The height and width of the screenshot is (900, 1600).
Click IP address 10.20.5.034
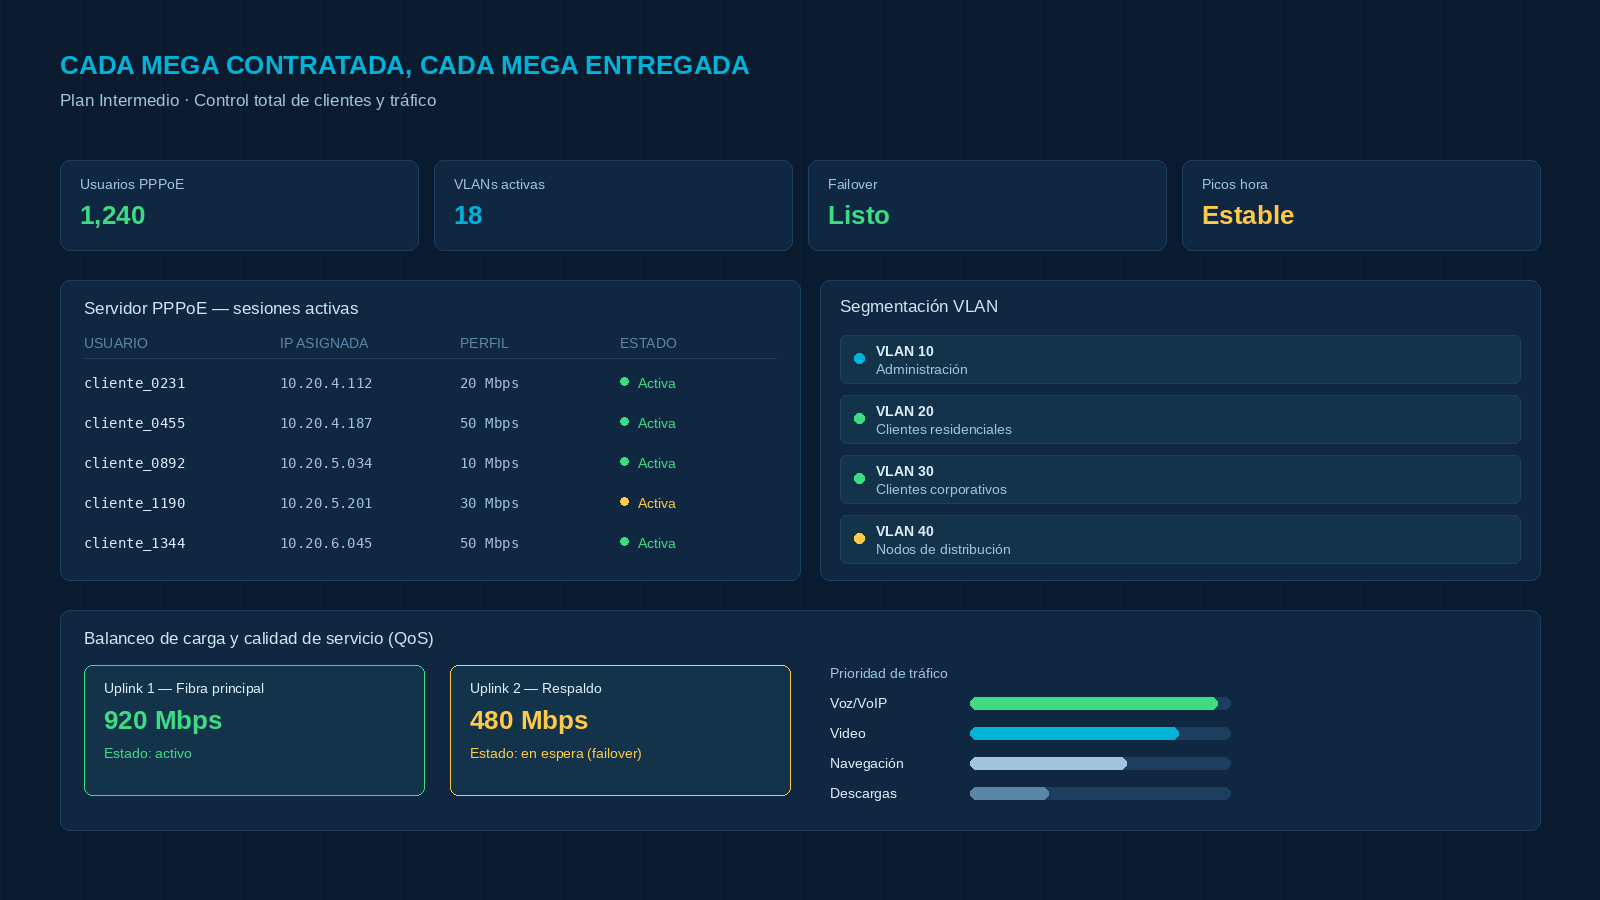(x=326, y=463)
